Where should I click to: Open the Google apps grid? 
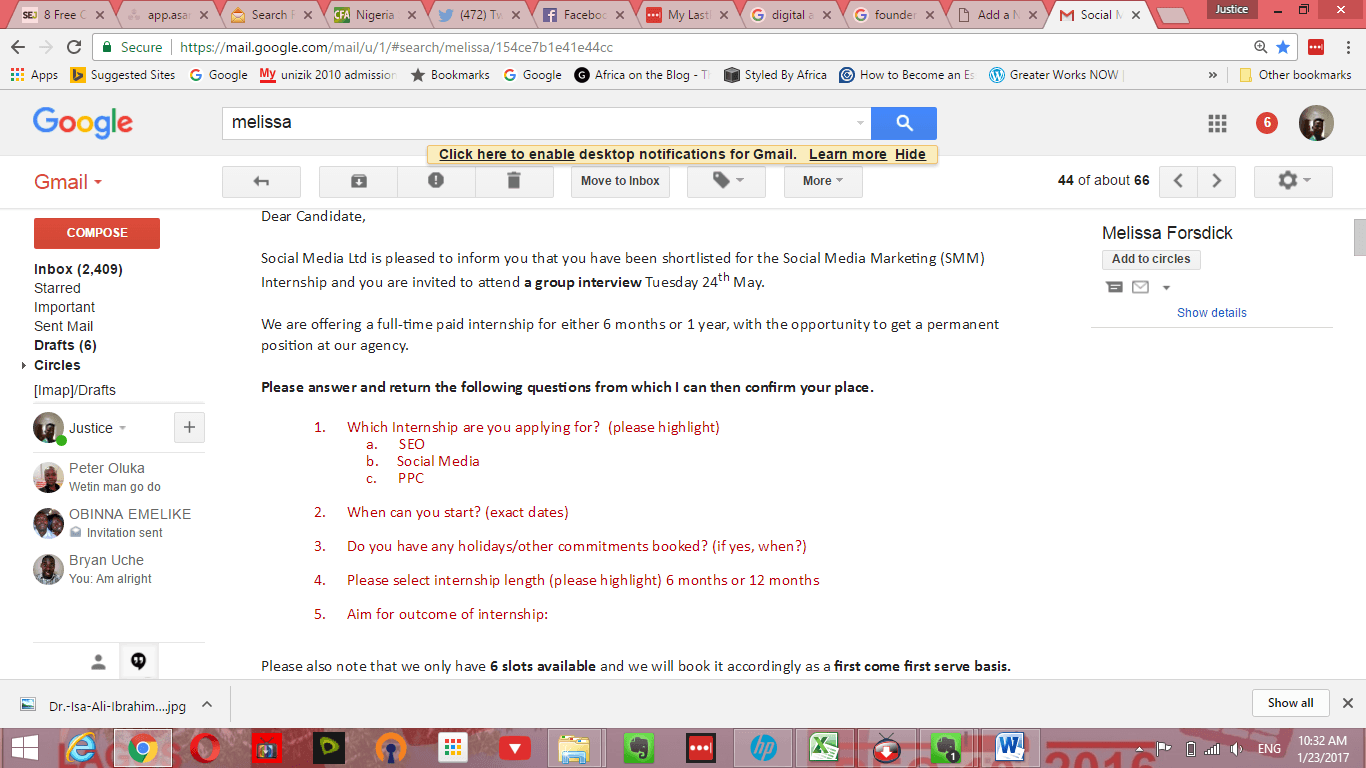pos(1217,123)
